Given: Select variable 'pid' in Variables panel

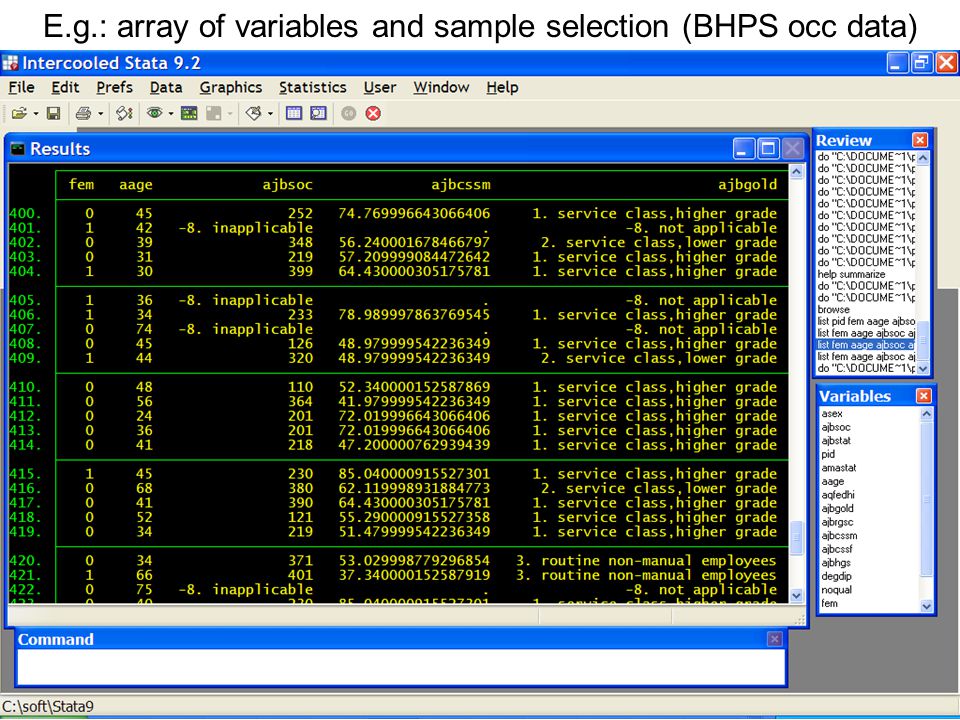Looking at the screenshot, I should click(x=828, y=454).
